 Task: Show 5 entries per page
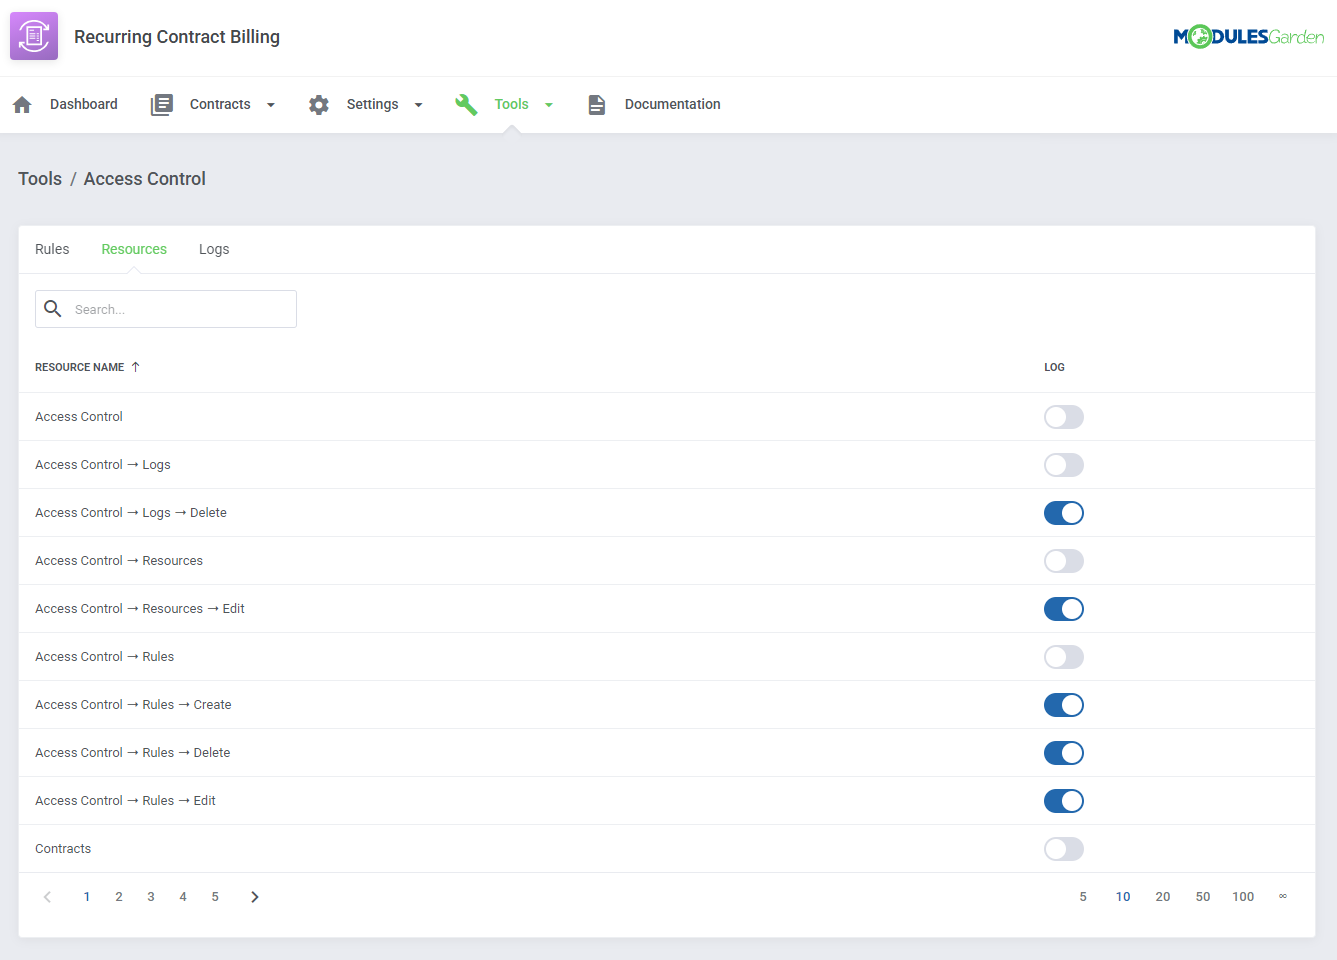click(1083, 897)
